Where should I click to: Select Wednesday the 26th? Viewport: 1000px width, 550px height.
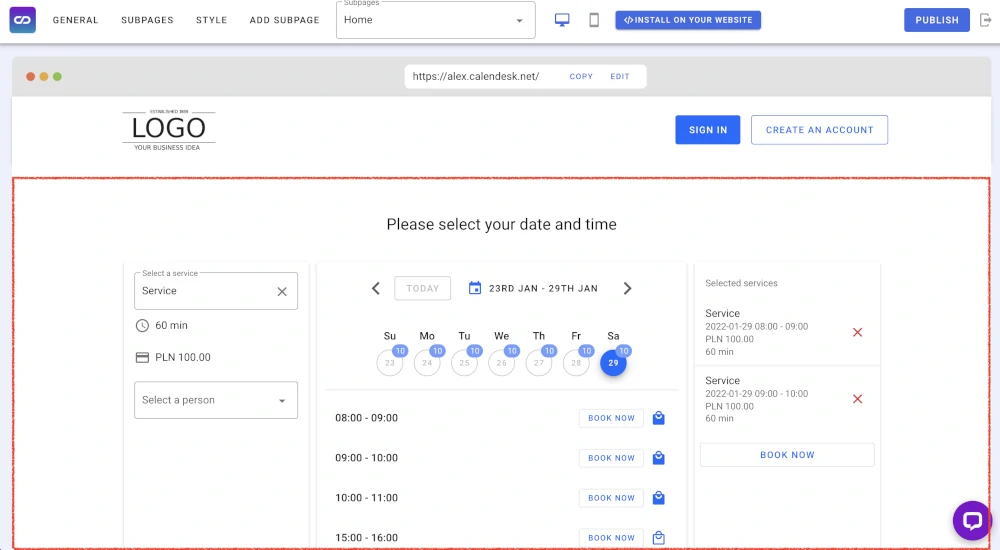coord(501,362)
